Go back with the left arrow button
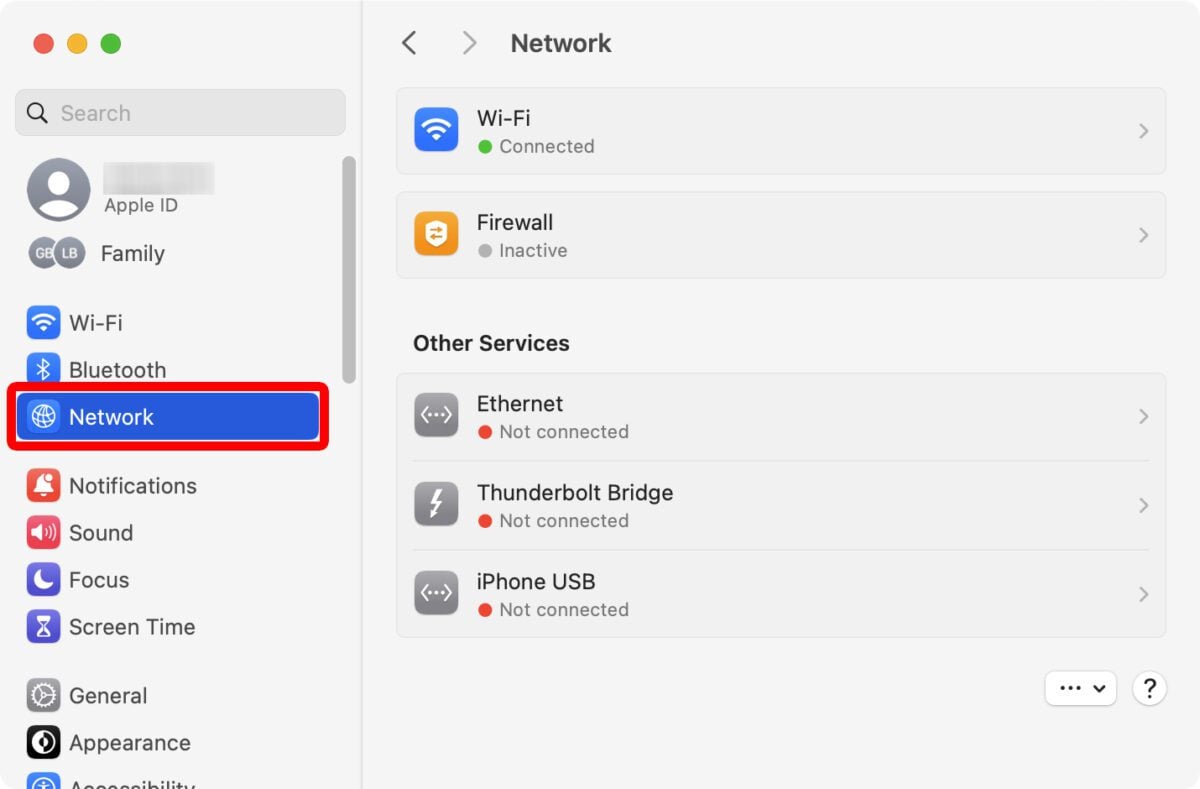The height and width of the screenshot is (789, 1200). (x=409, y=43)
